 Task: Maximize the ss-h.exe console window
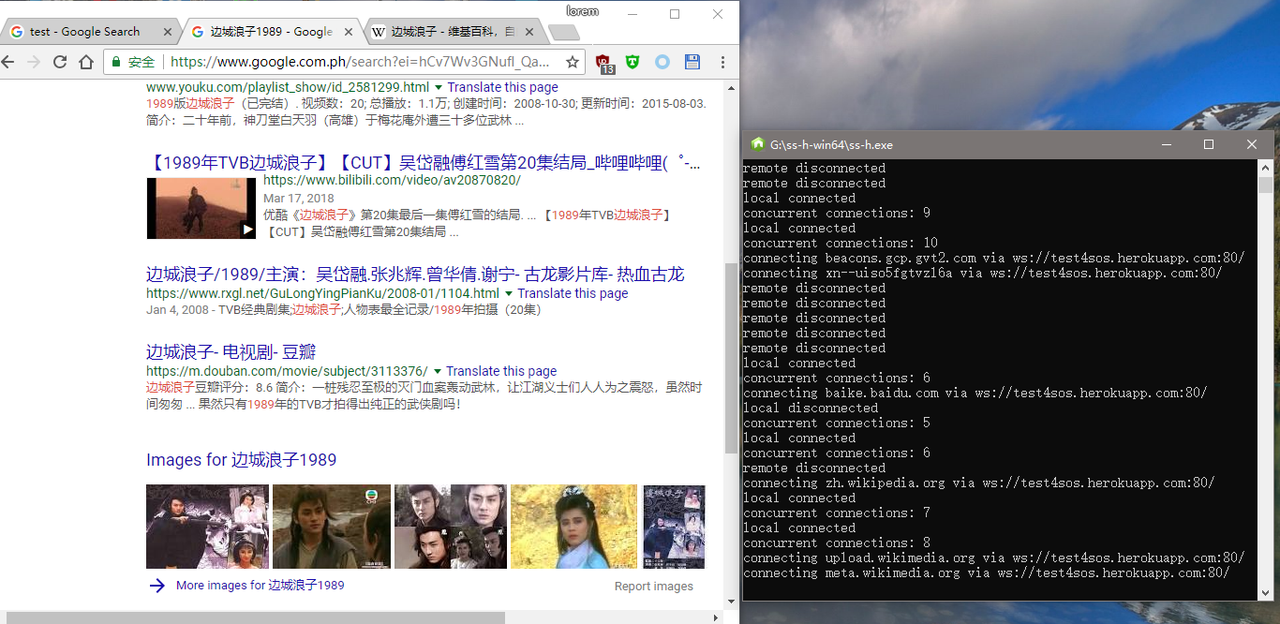1209,145
